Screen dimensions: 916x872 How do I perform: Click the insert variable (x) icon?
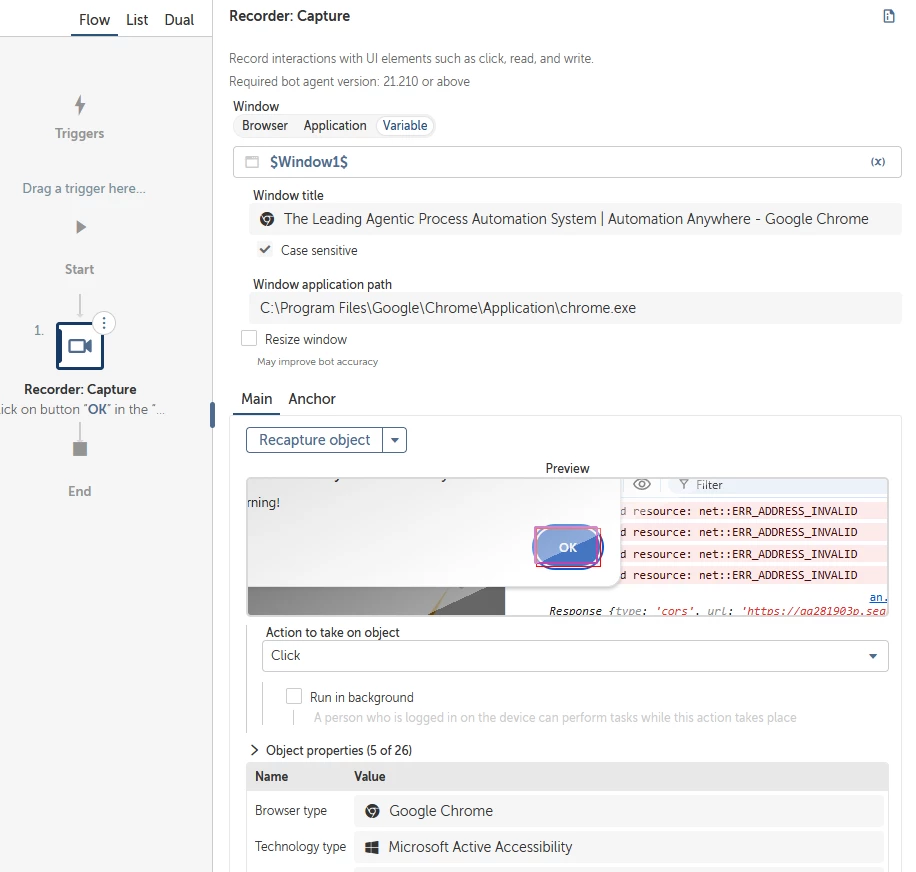877,162
